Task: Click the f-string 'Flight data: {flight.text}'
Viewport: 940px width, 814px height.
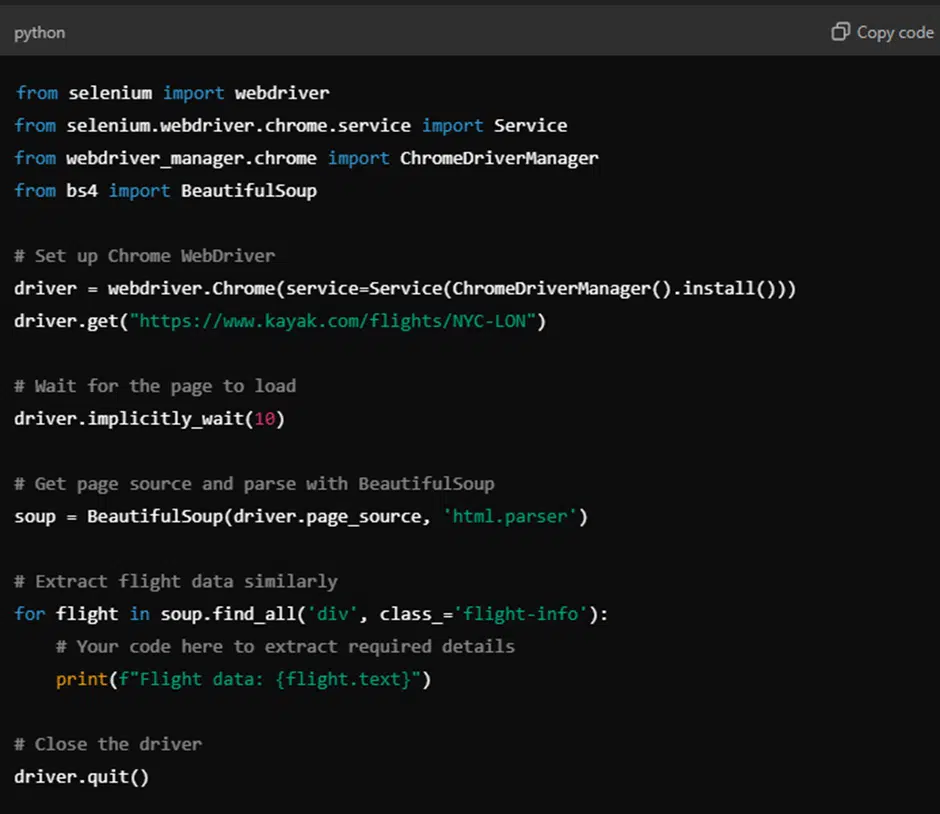Action: pyautogui.click(x=269, y=679)
